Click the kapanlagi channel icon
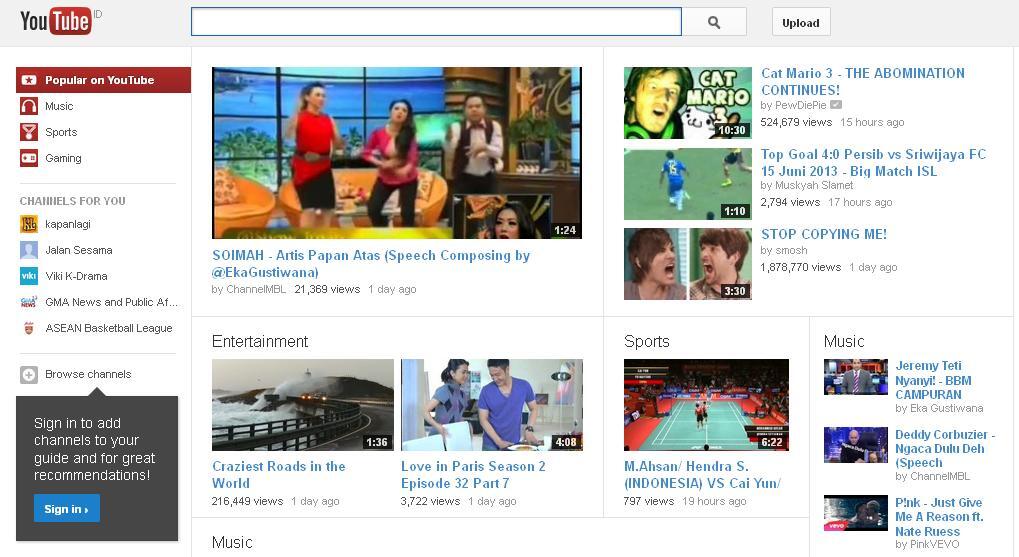This screenshot has width=1019, height=557. coord(29,224)
